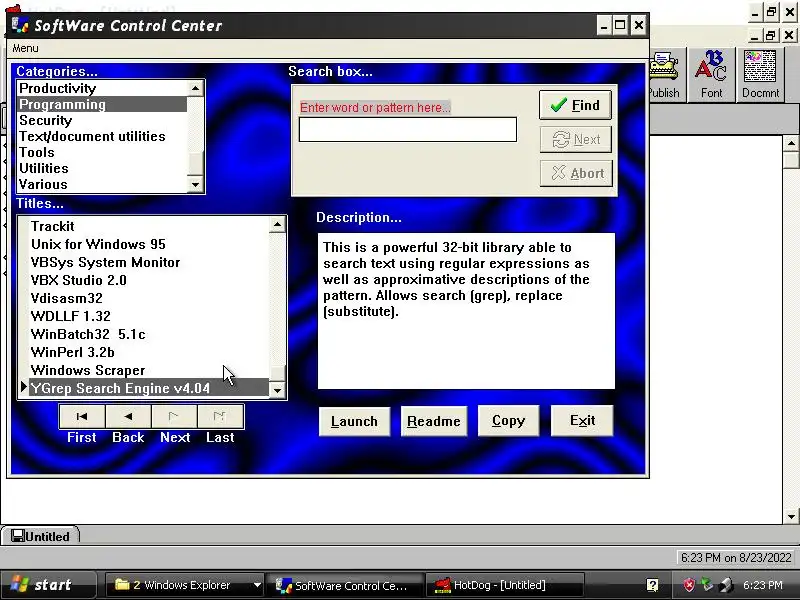
Task: Select the Security category
Action: (103, 120)
